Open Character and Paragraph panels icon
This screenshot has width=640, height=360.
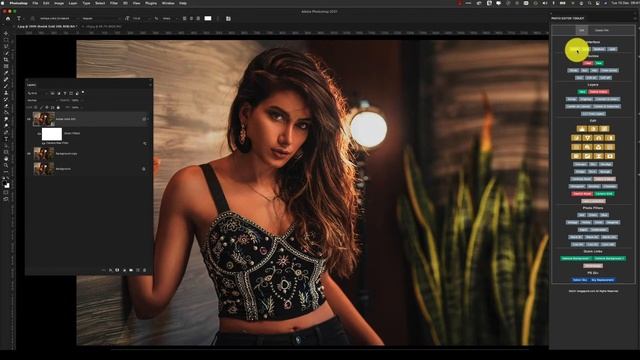coord(228,18)
